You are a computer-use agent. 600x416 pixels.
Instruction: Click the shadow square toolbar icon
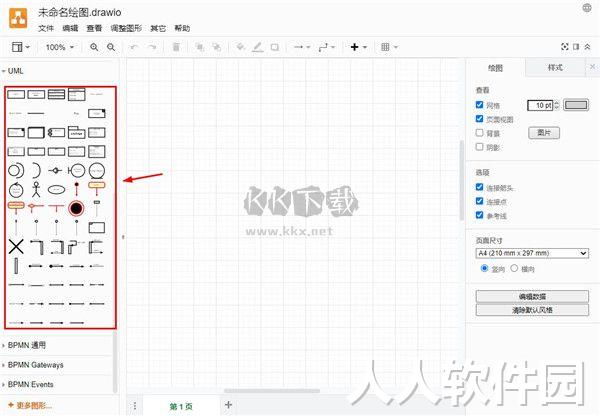pos(275,47)
